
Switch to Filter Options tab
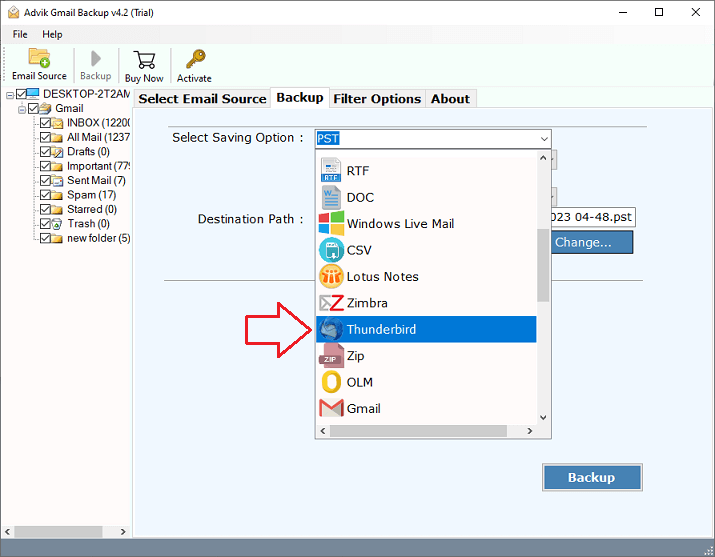pyautogui.click(x=377, y=98)
